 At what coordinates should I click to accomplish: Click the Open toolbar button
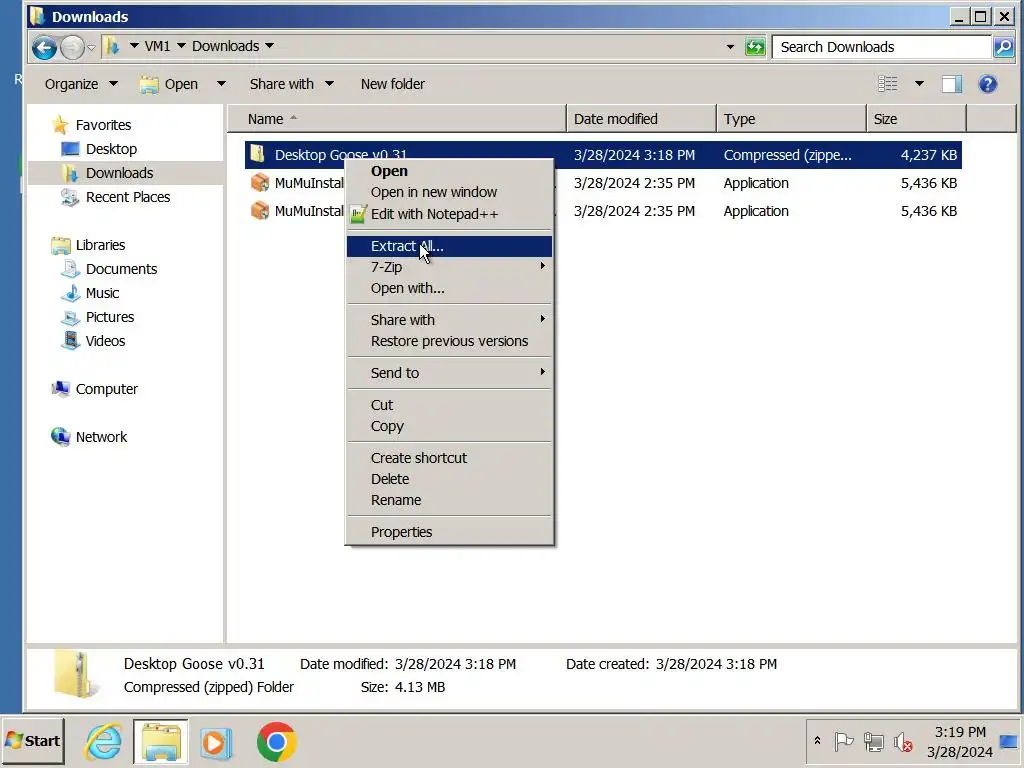168,84
